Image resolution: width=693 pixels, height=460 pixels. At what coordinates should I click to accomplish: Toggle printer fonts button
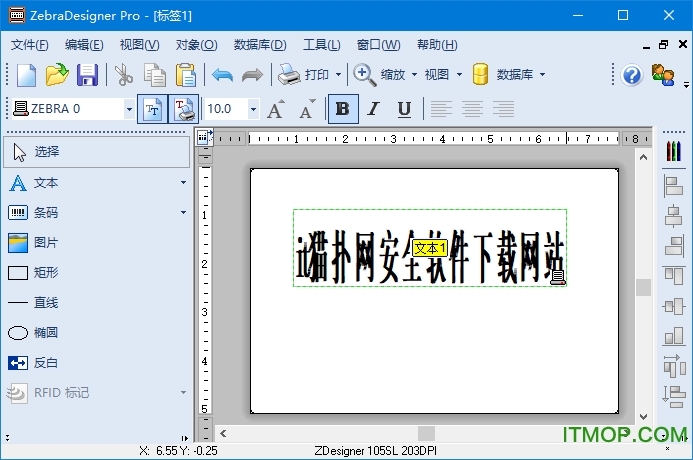tap(183, 109)
